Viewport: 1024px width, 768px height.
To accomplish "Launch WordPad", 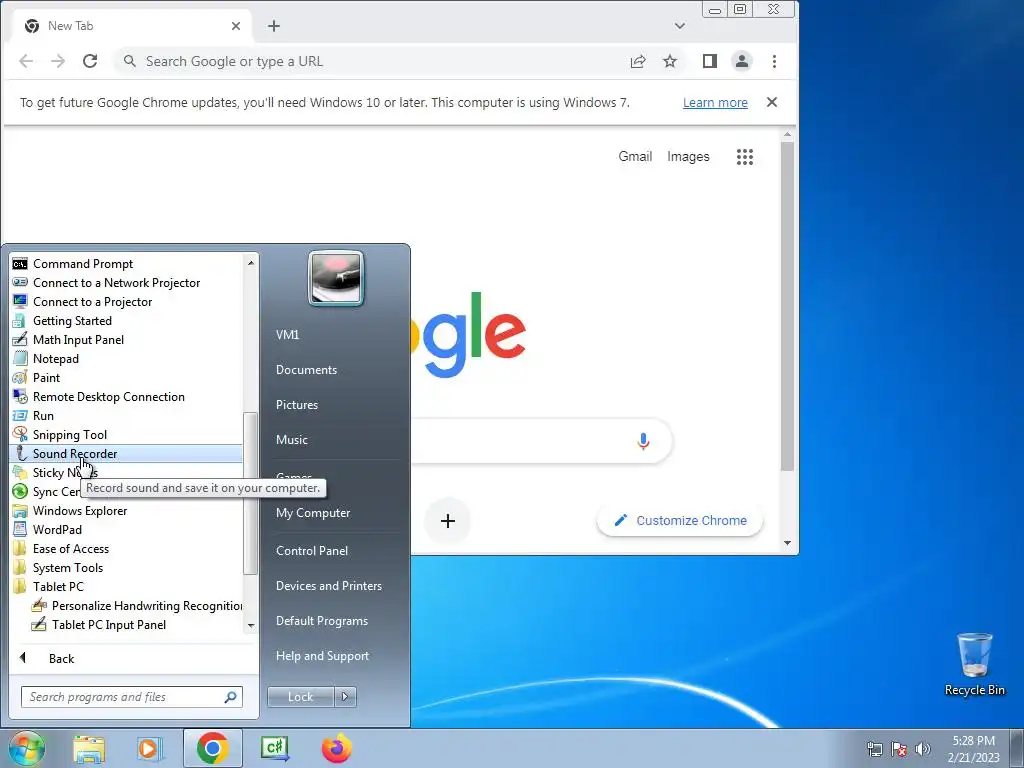I will tap(57, 530).
